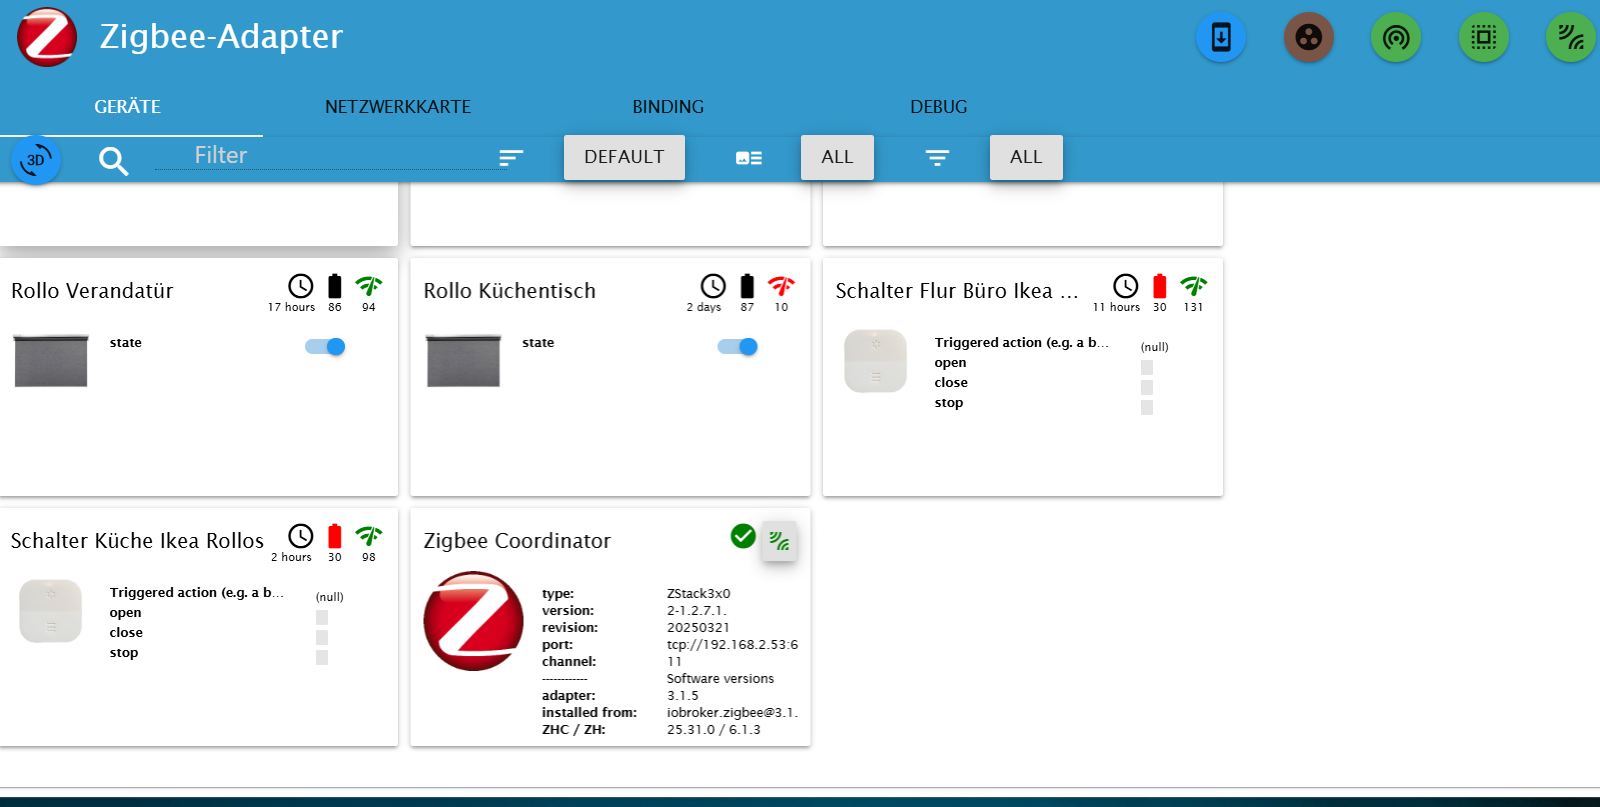Click the '2 days' last-seen label
The height and width of the screenshot is (807, 1600).
tap(704, 308)
